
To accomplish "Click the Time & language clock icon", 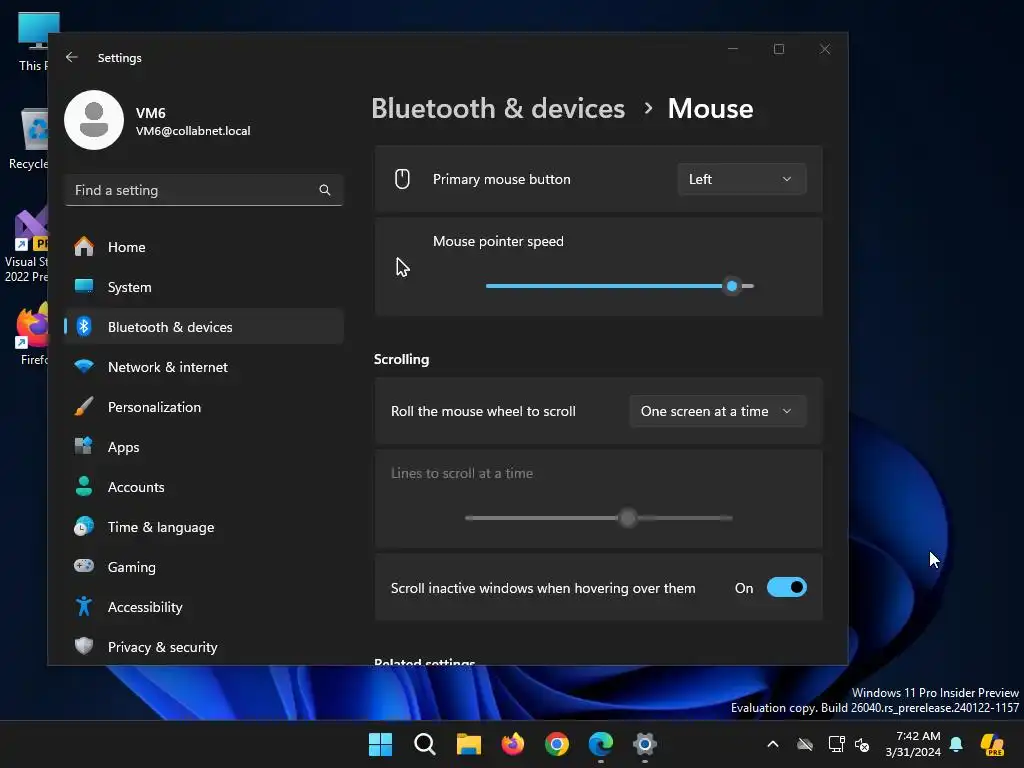I will click(84, 526).
